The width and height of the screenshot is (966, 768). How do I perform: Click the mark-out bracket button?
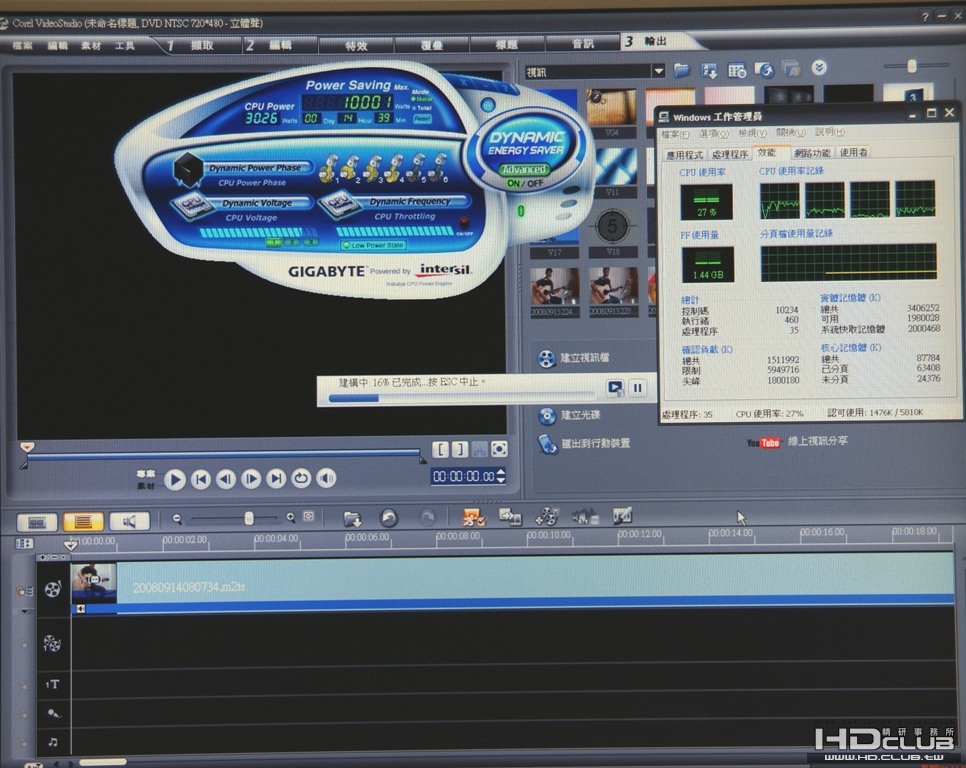tap(460, 450)
